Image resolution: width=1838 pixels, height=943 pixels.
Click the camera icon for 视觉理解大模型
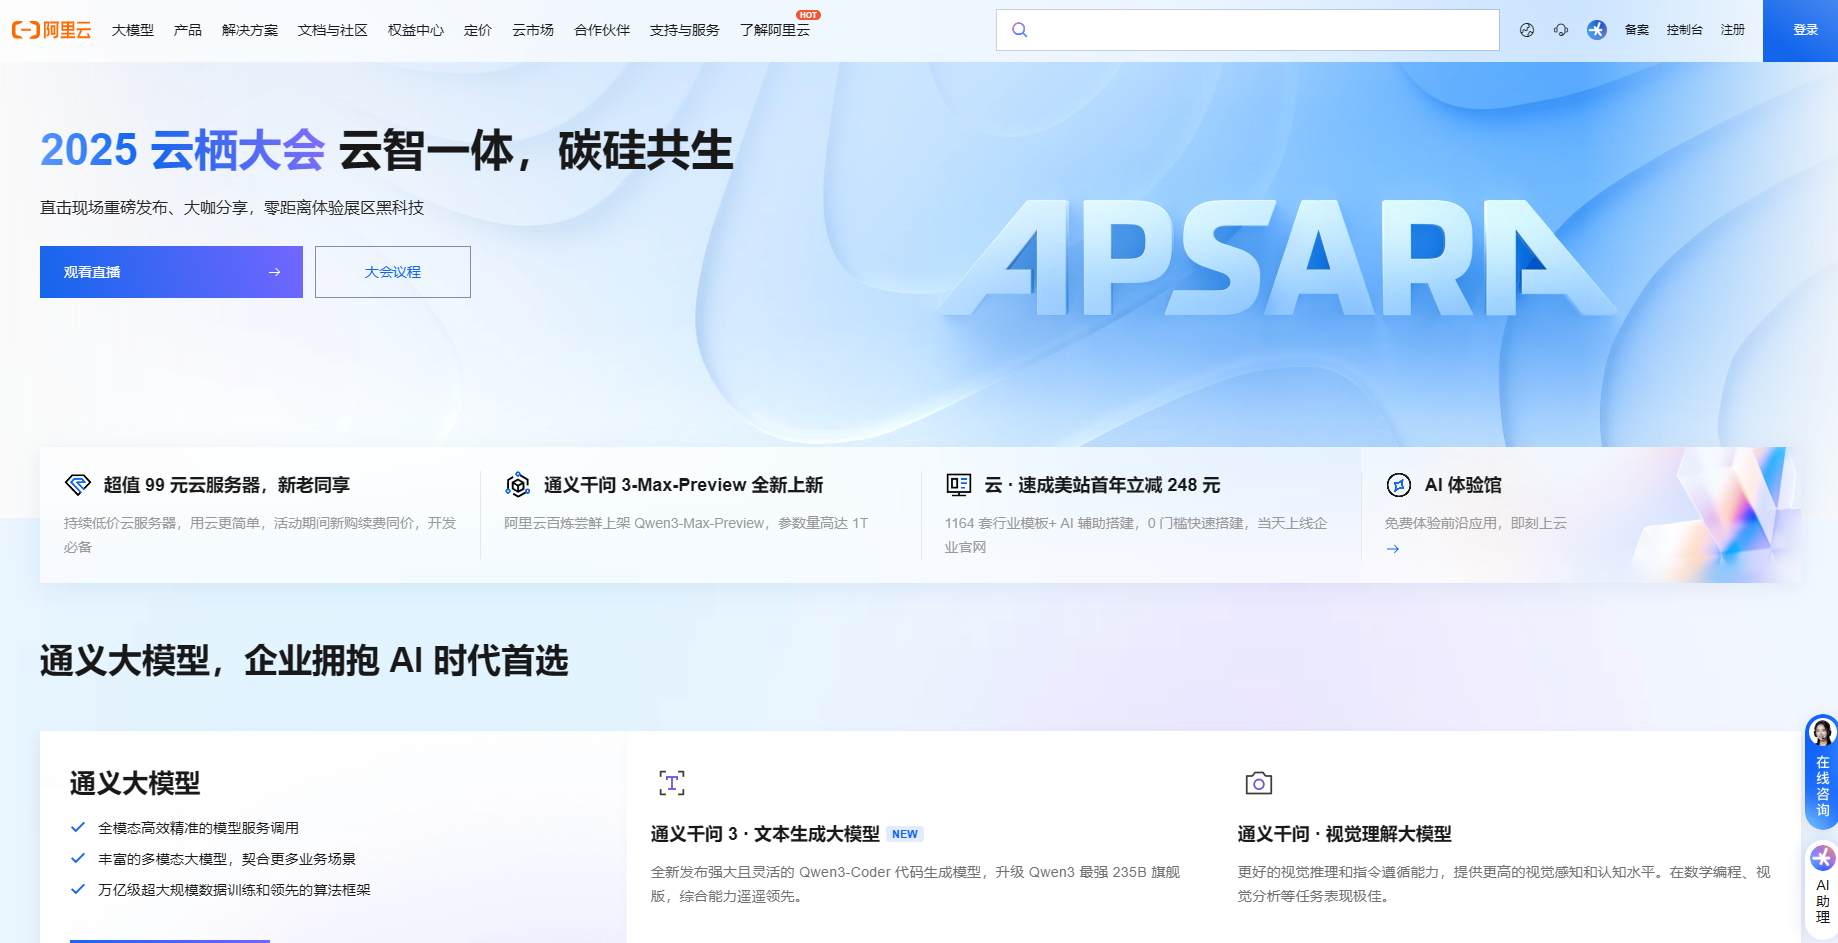pos(1258,783)
